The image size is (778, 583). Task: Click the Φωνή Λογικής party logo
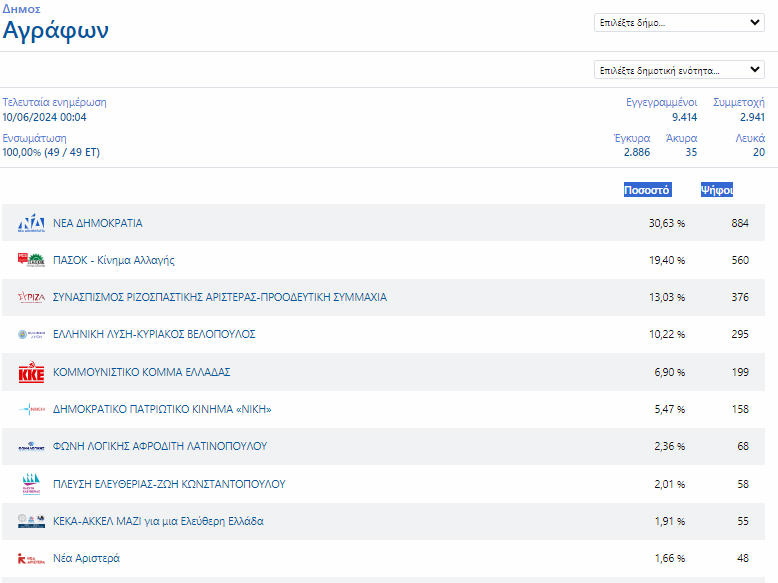[31, 446]
